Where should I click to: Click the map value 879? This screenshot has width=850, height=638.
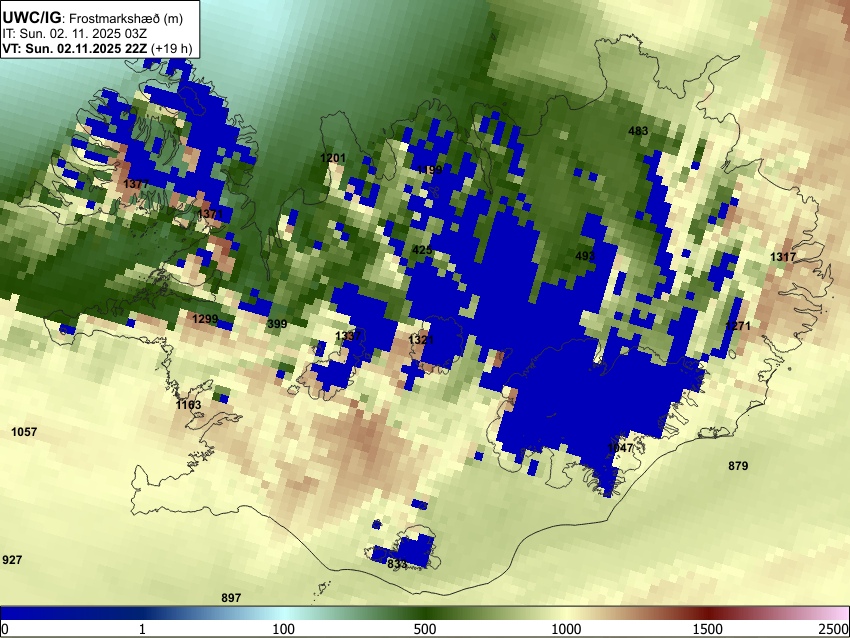click(738, 466)
